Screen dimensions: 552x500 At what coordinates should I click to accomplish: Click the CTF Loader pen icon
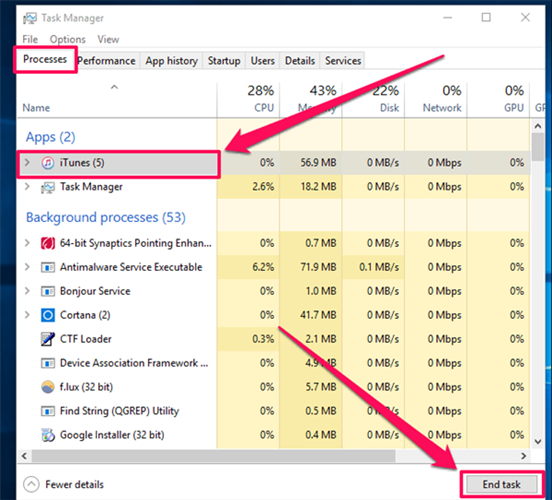pyautogui.click(x=48, y=339)
